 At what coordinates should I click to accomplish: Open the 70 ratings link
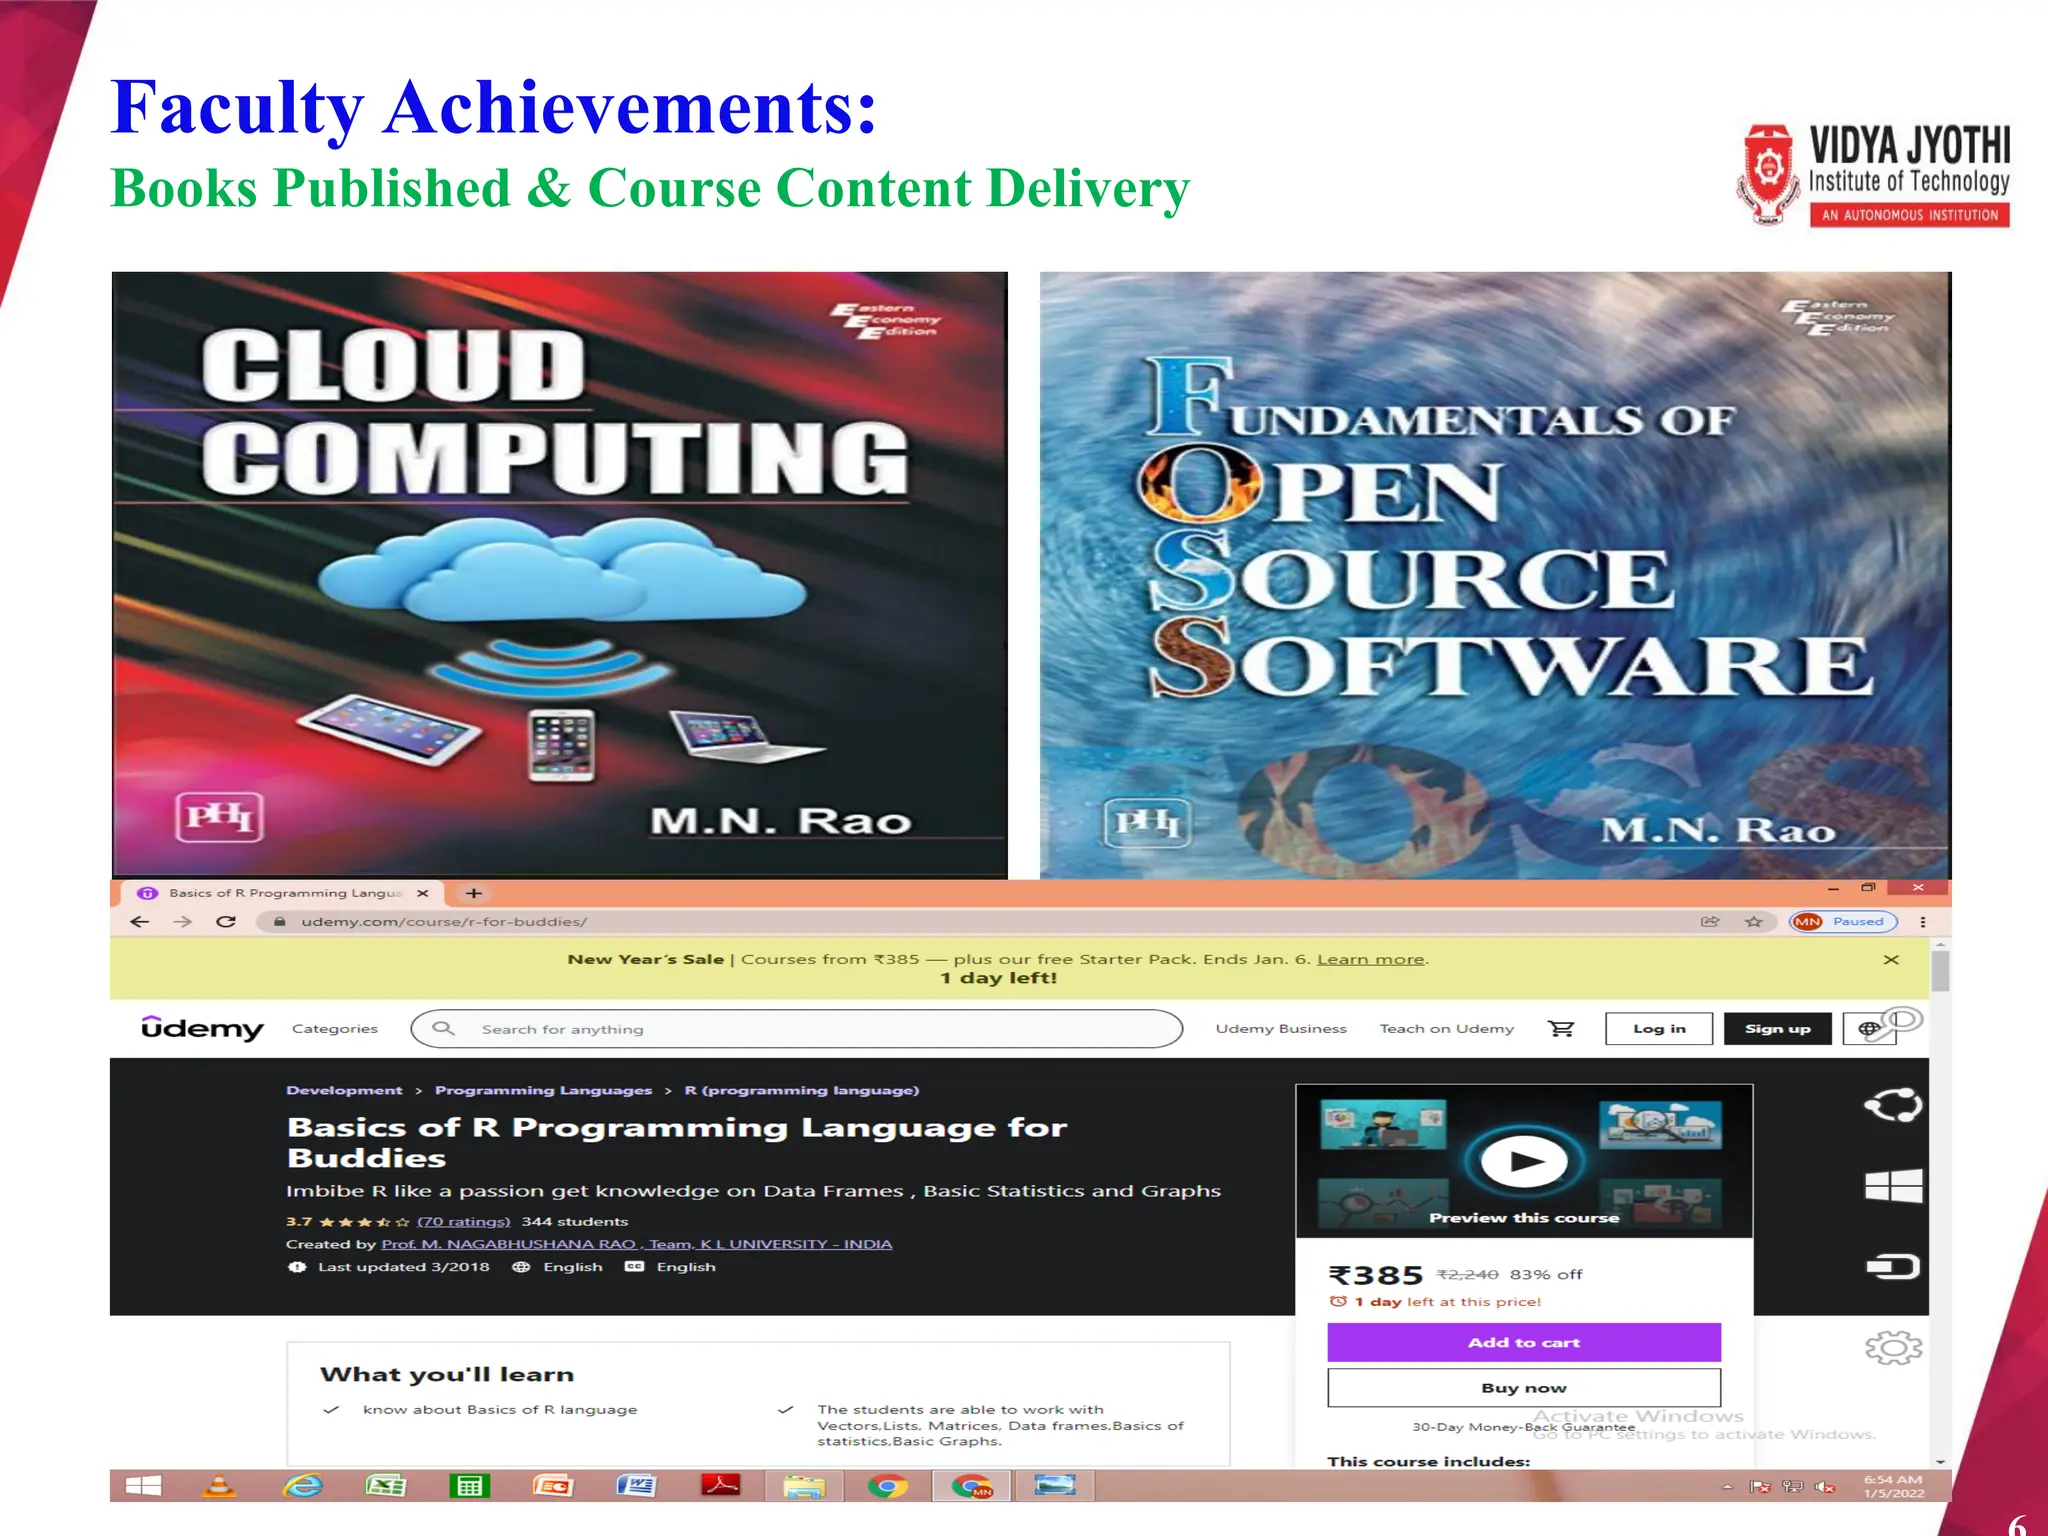pyautogui.click(x=463, y=1221)
